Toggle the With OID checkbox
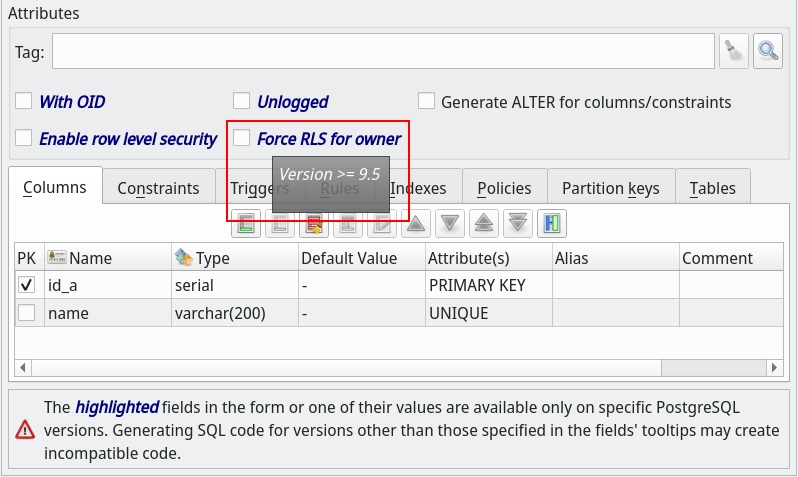798x477 pixels. click(x=23, y=101)
